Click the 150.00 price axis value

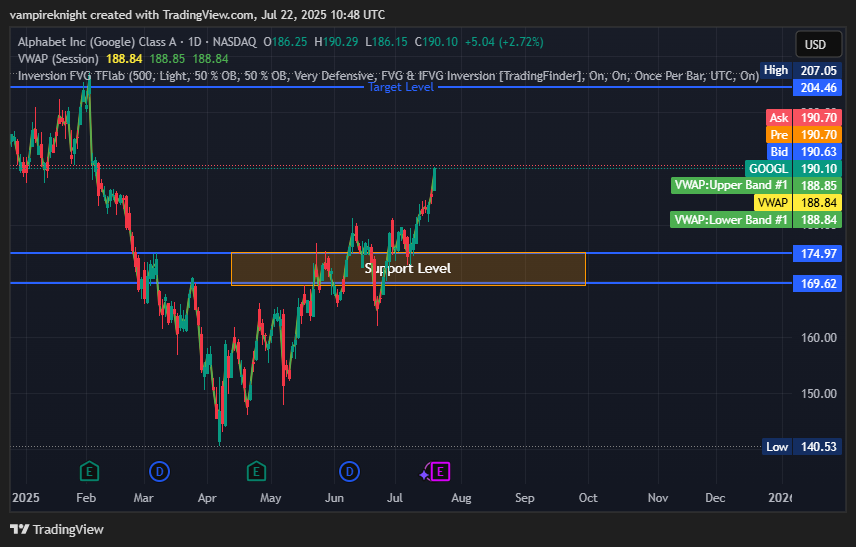(818, 394)
